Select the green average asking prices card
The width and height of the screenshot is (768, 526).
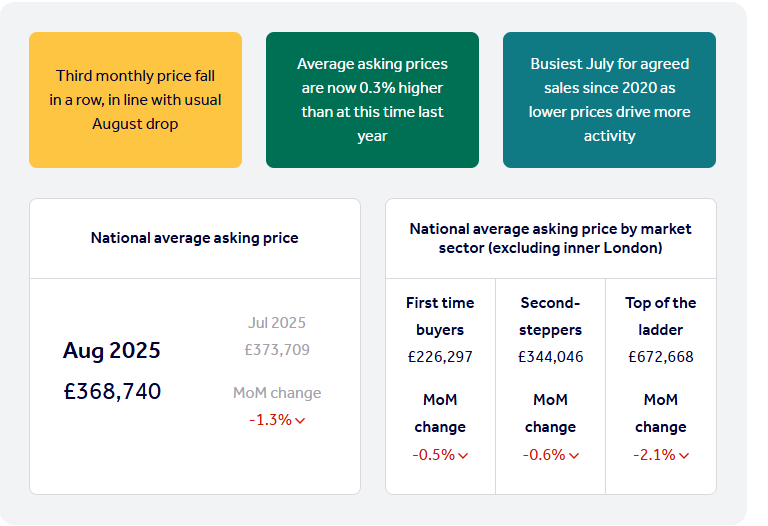[372, 100]
